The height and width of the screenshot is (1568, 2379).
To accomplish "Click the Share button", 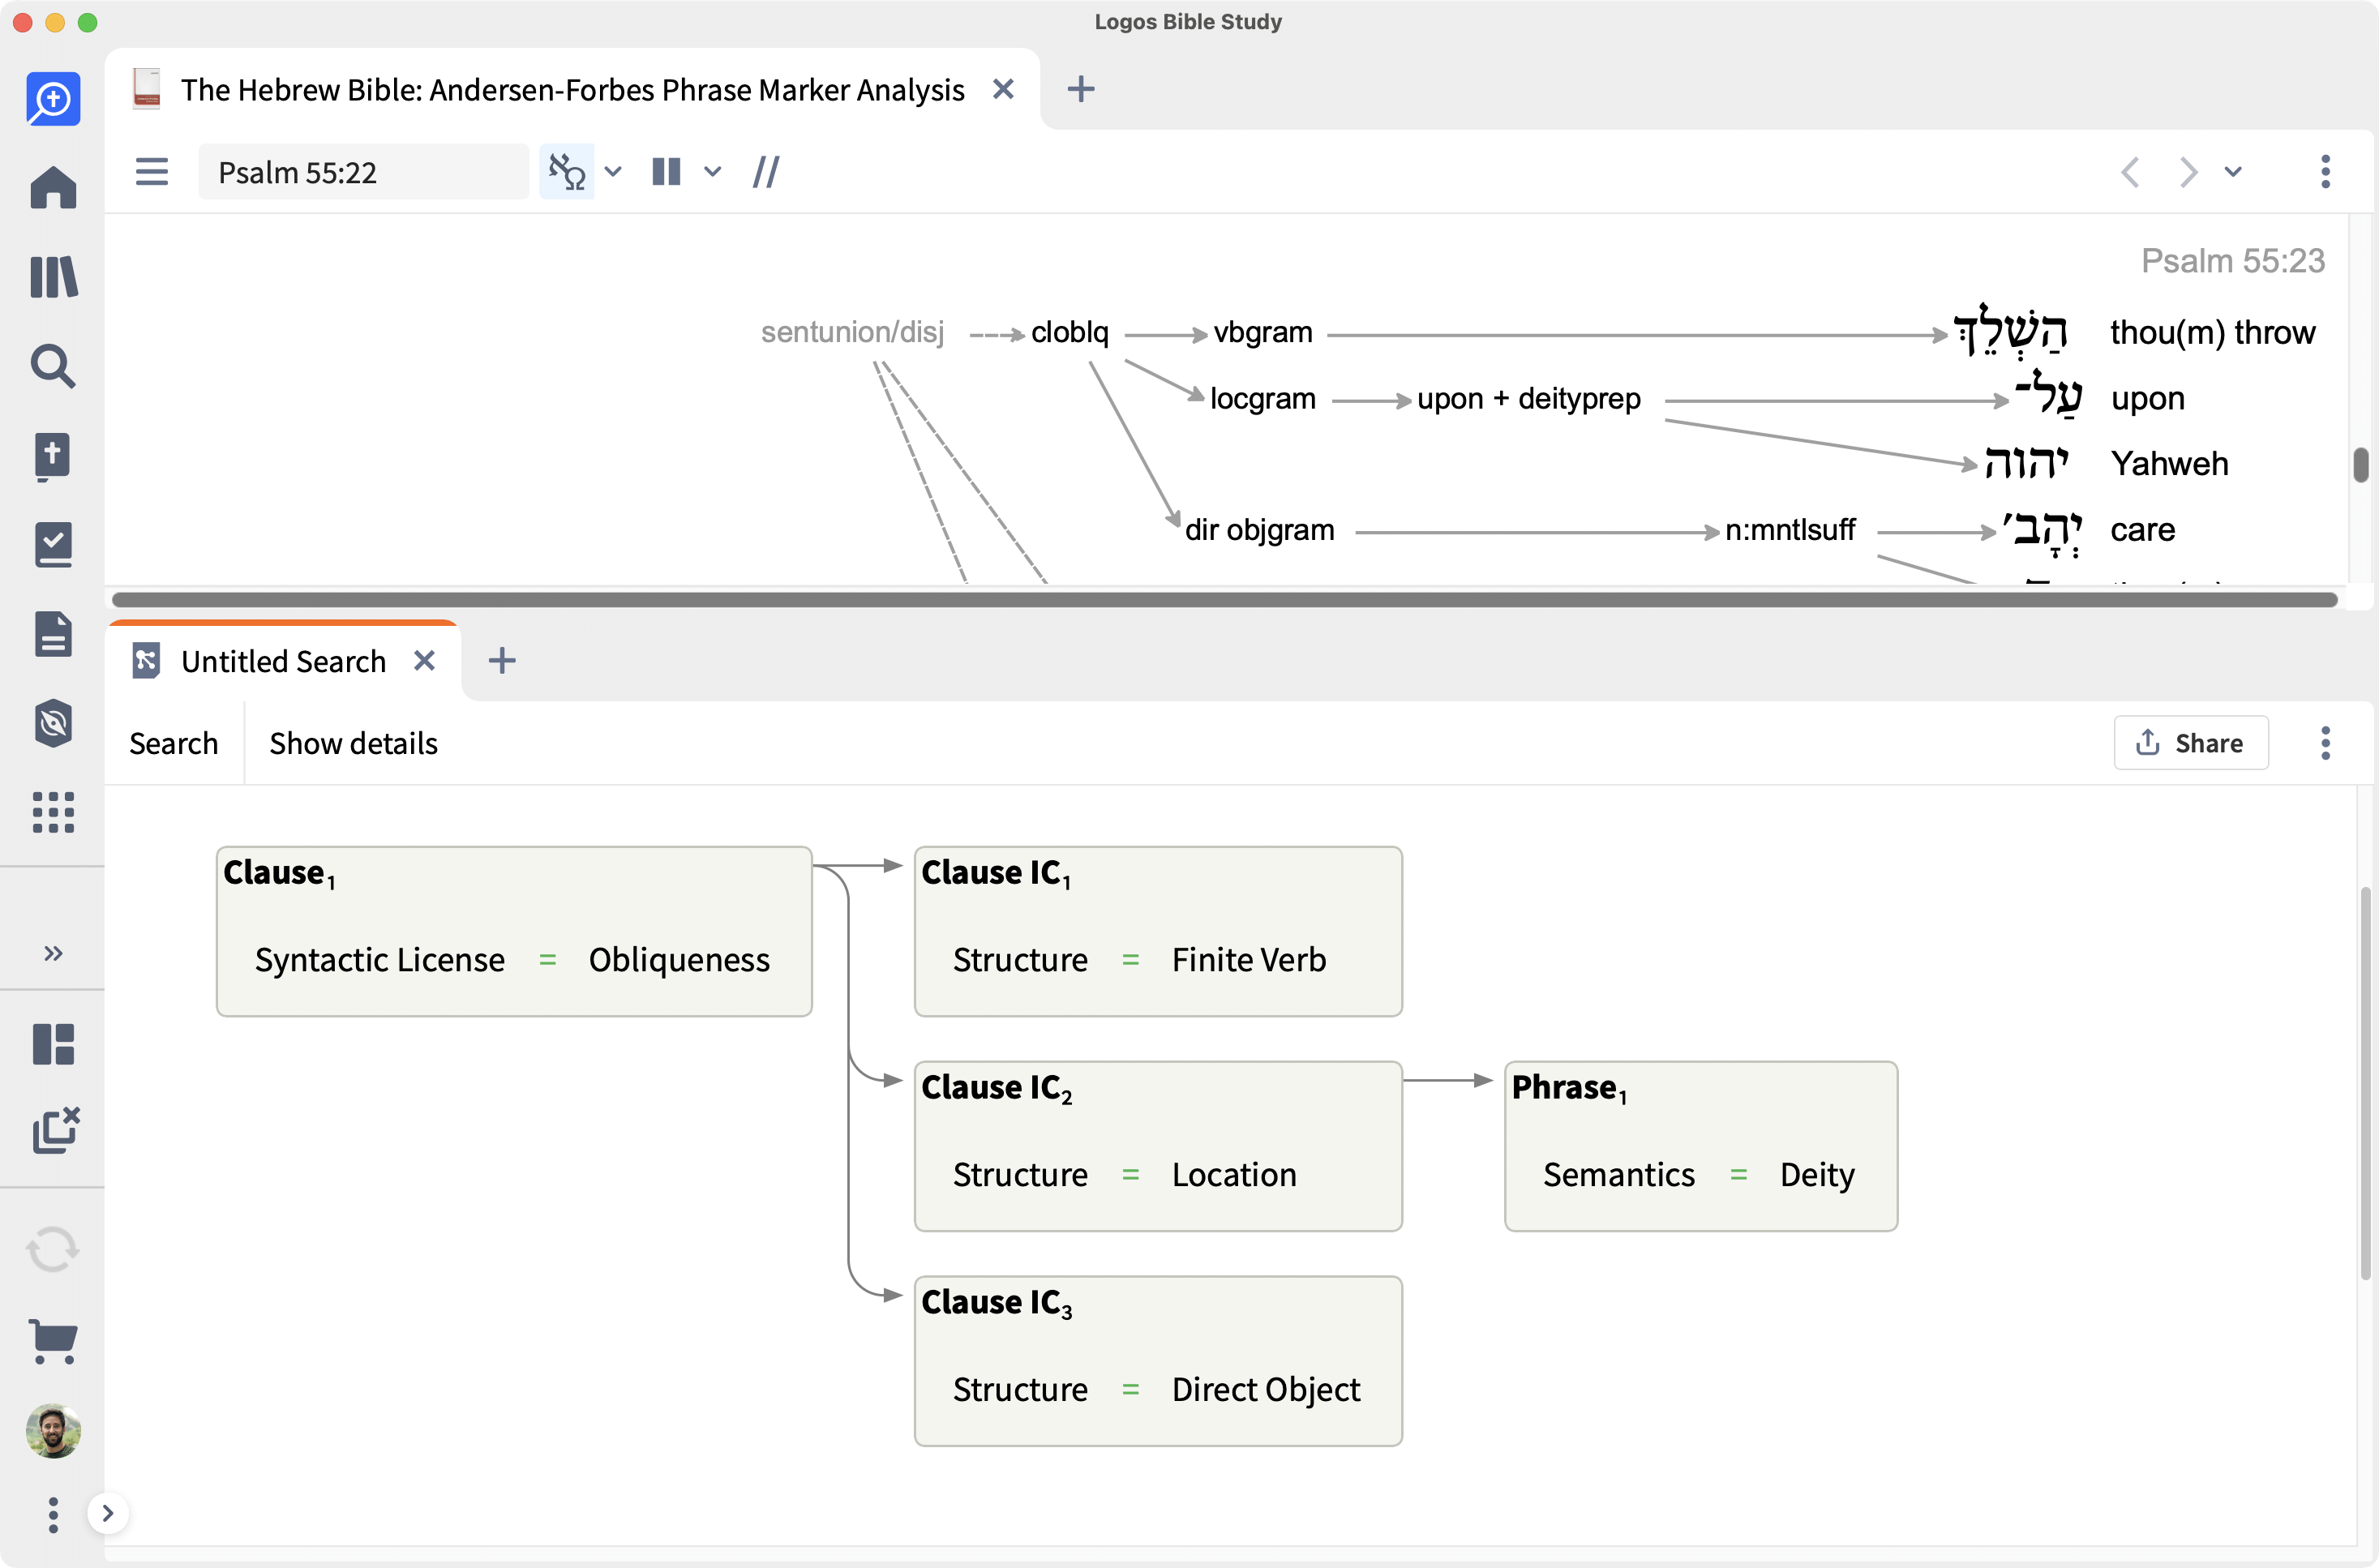I will click(x=2190, y=743).
